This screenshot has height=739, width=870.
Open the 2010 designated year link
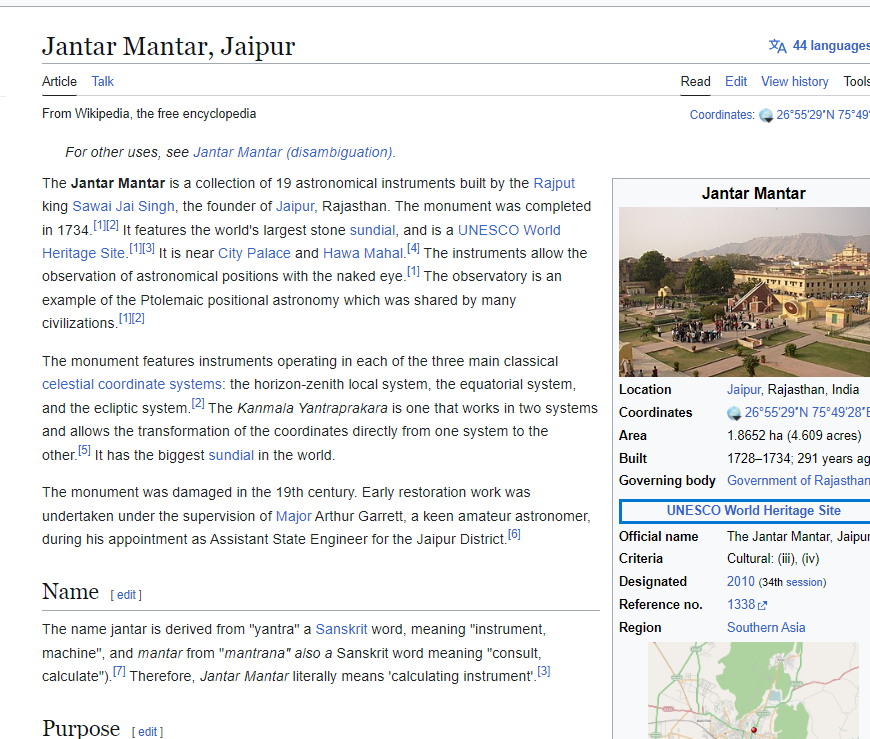[741, 582]
